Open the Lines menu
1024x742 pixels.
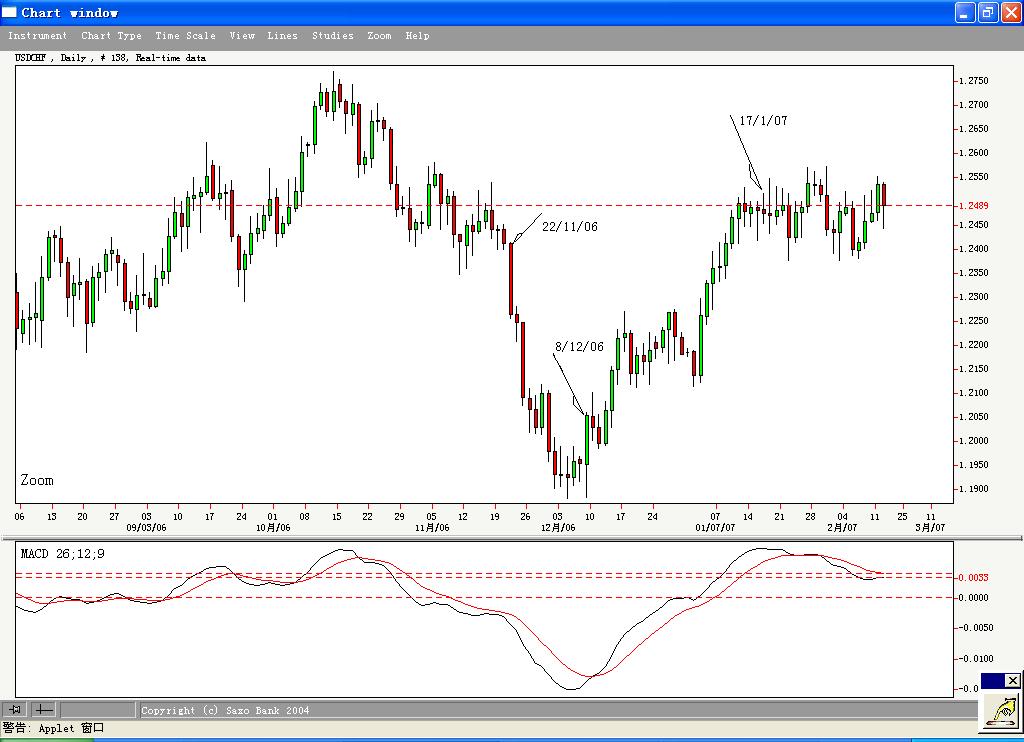pyautogui.click(x=282, y=36)
